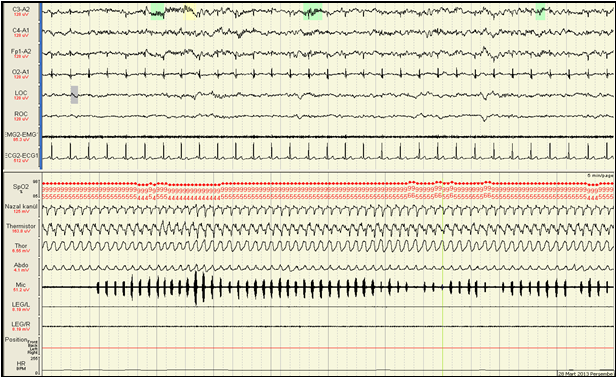Click the Thermistor channel label

point(21,226)
